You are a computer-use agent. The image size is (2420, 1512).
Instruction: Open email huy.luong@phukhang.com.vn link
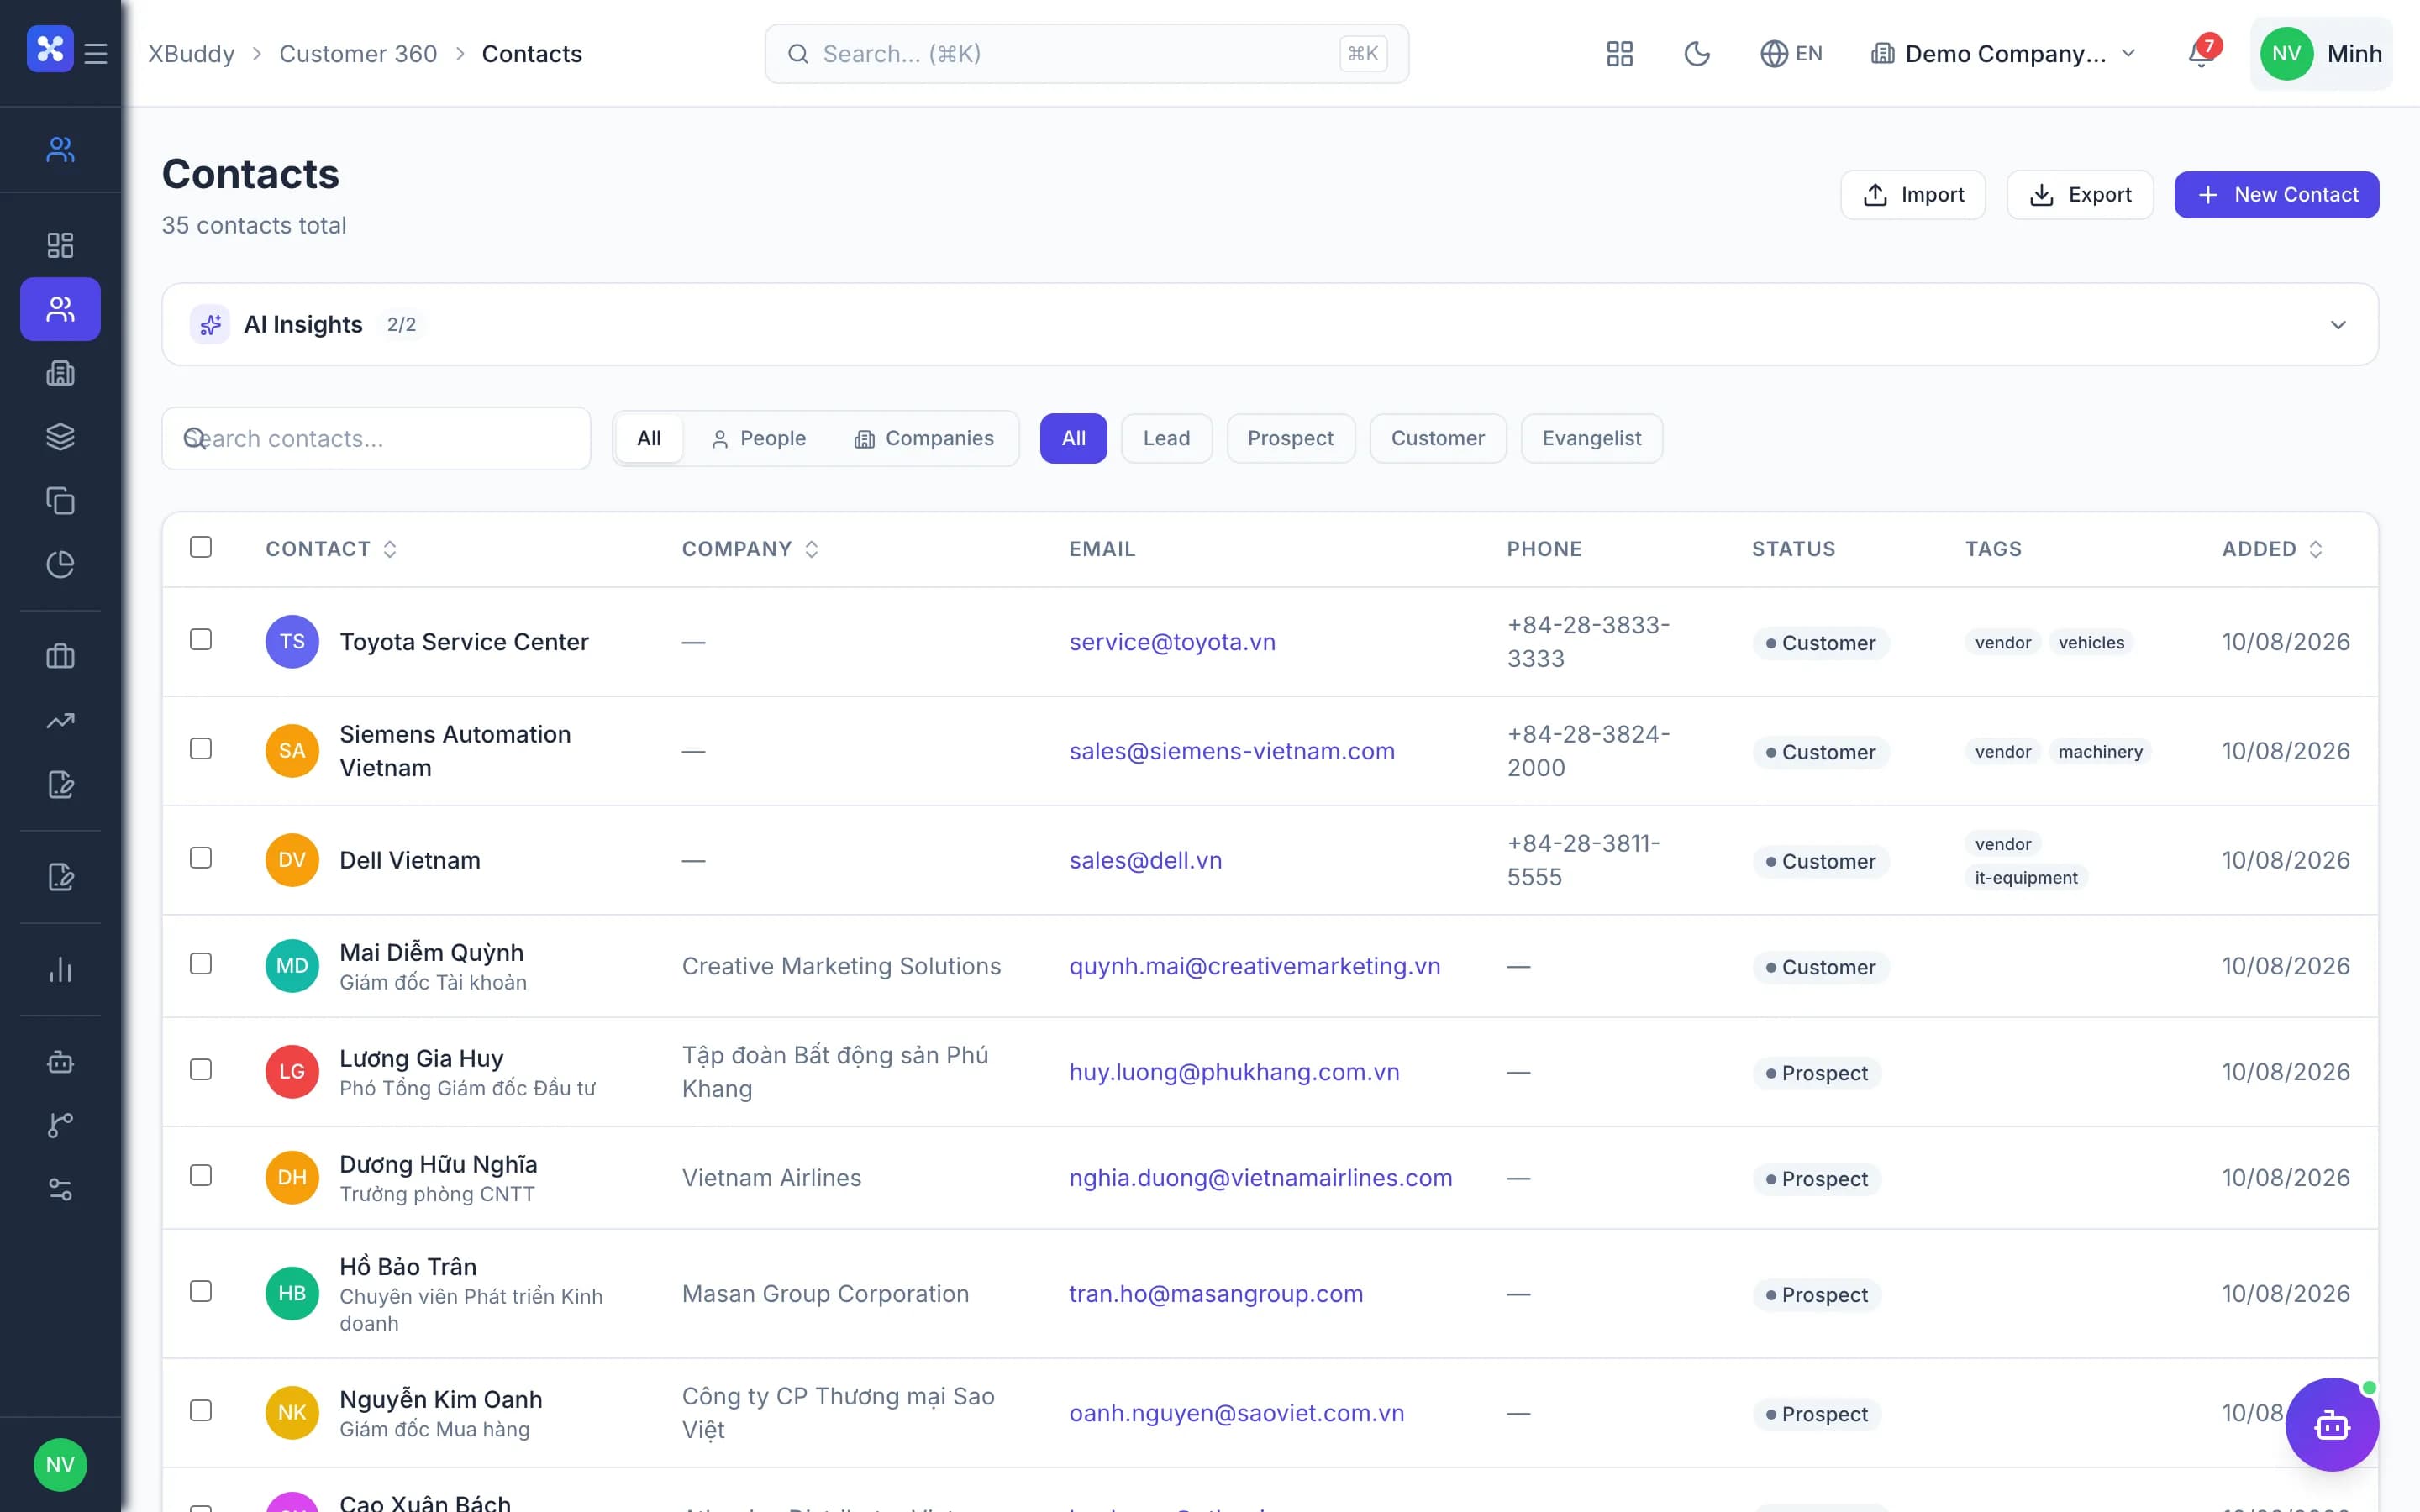pos(1234,1072)
